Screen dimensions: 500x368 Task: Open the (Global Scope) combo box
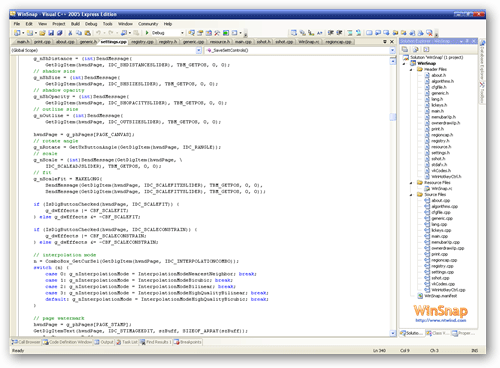tap(106, 50)
